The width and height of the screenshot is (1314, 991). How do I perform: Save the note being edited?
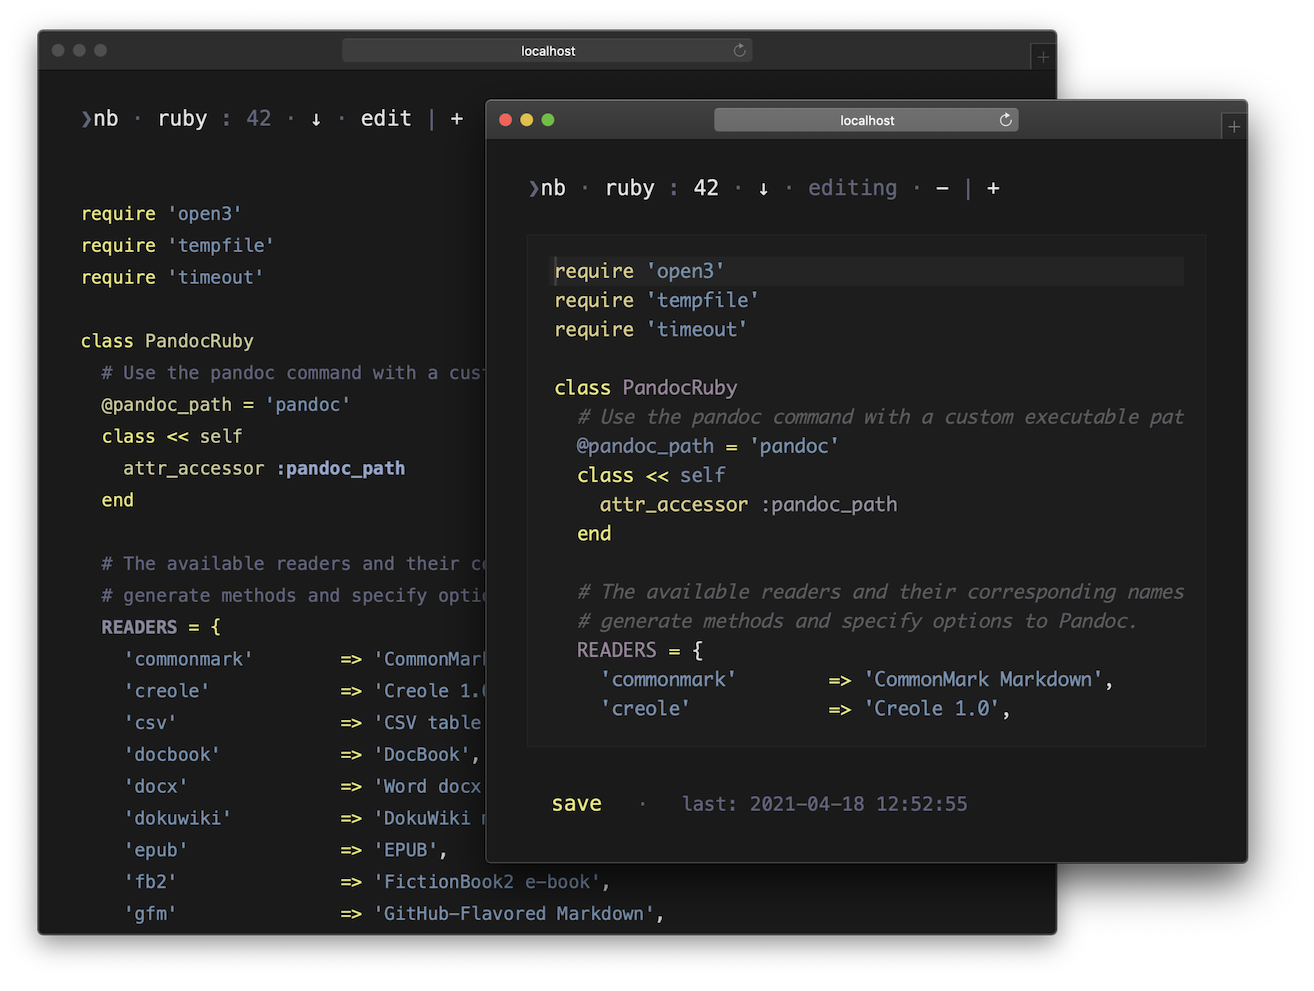coord(577,804)
